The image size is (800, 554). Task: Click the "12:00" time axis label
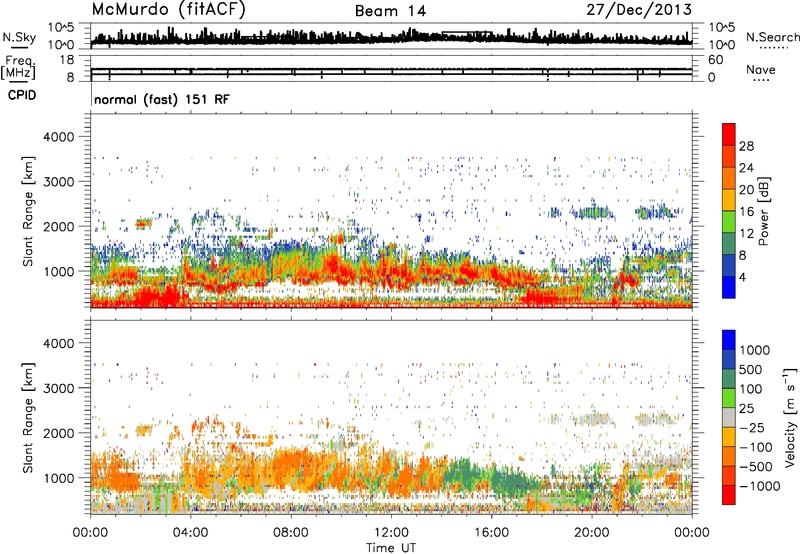(391, 533)
